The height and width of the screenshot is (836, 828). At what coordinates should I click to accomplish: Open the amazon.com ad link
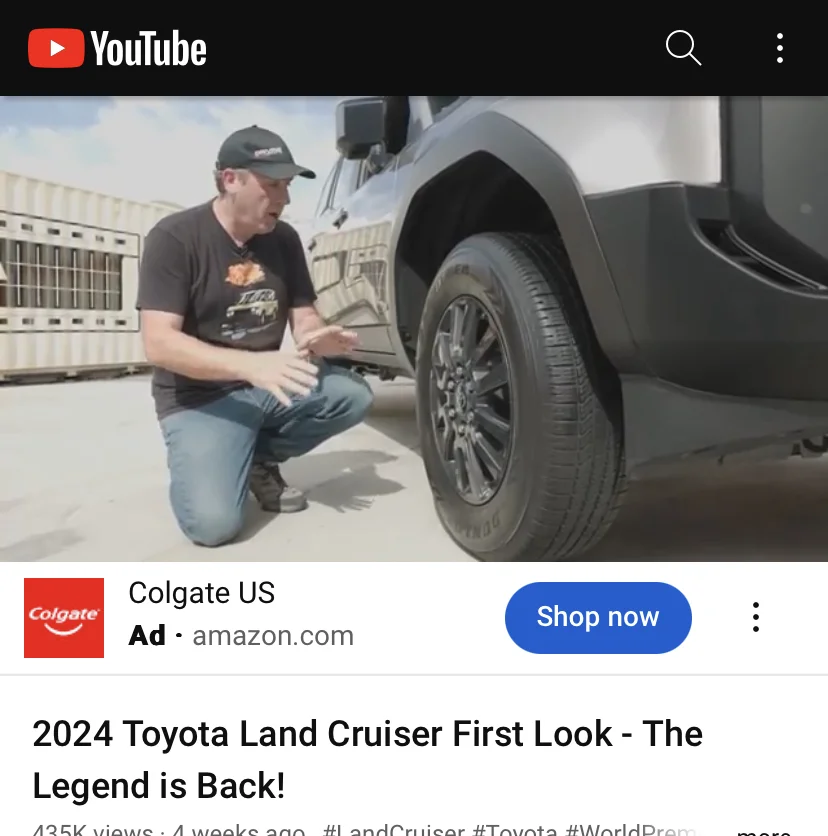[273, 636]
